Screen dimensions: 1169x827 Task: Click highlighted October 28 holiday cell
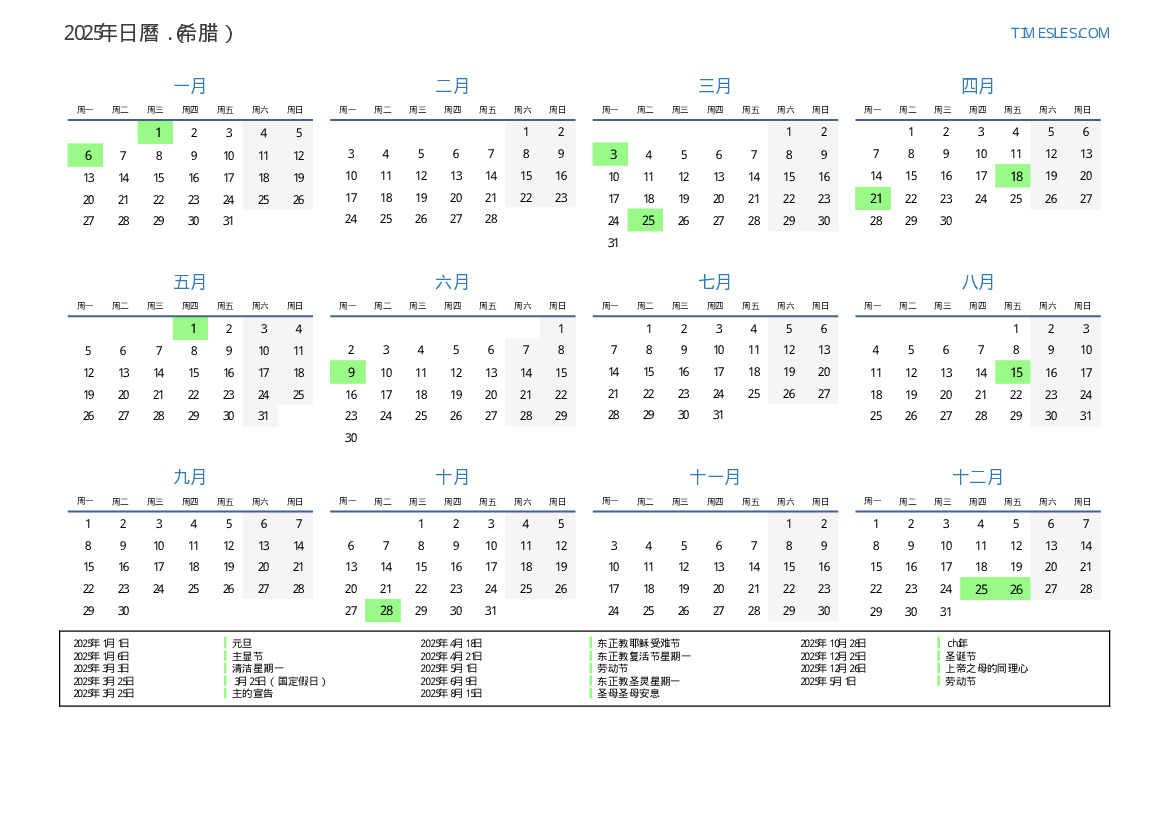point(383,611)
